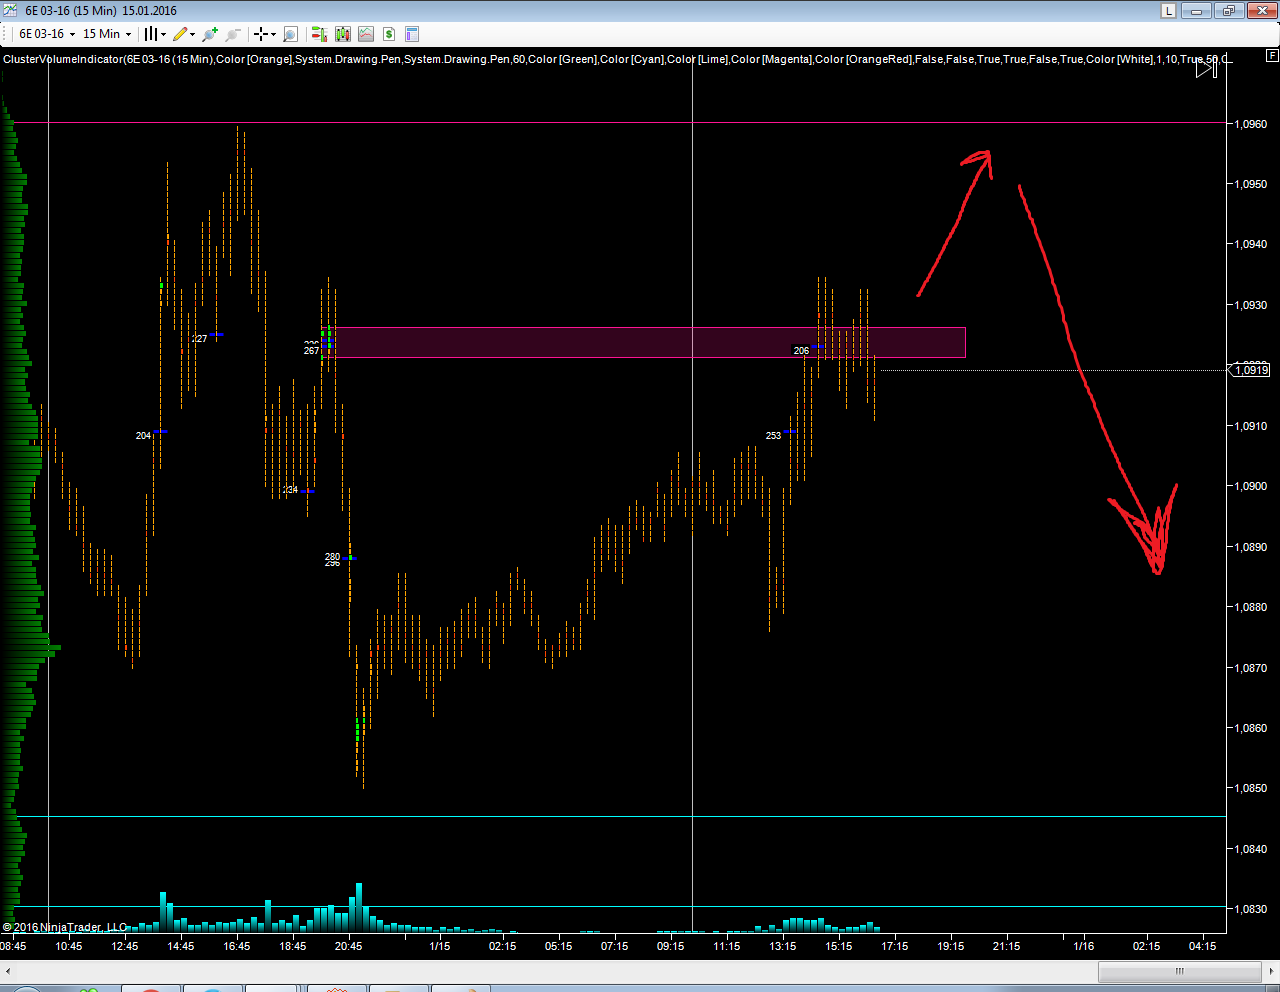Click the volume cluster label 204

143,435
